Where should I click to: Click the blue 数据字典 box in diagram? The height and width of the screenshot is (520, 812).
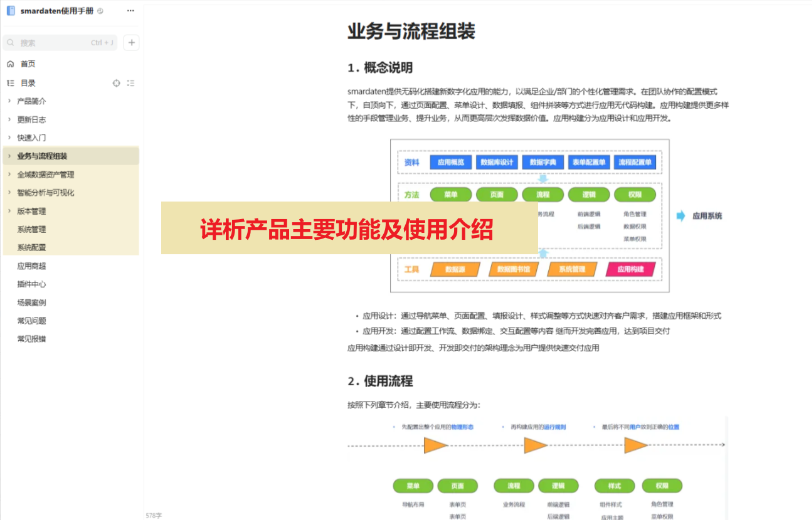pyautogui.click(x=543, y=162)
